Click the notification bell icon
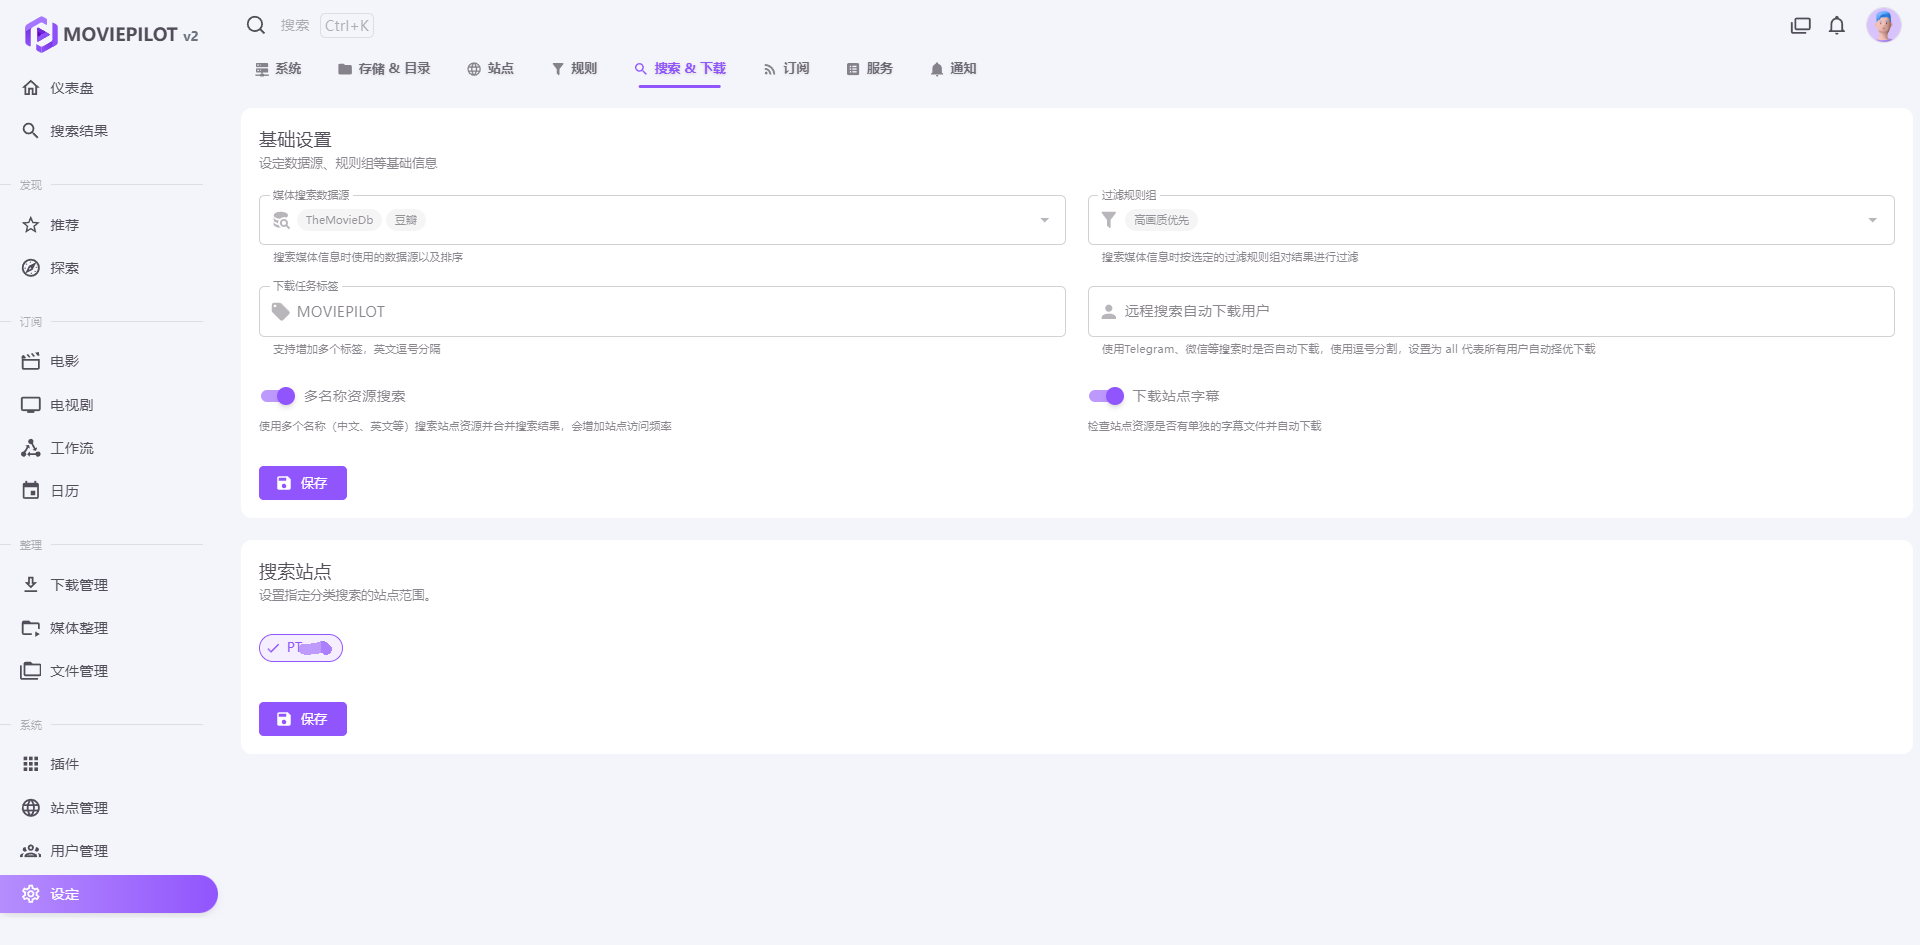This screenshot has height=945, width=1920. tap(1836, 26)
